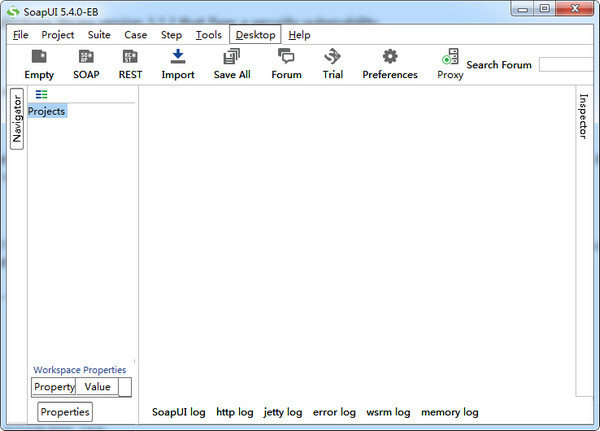Open the Help menu
This screenshot has height=431, width=600.
point(299,35)
